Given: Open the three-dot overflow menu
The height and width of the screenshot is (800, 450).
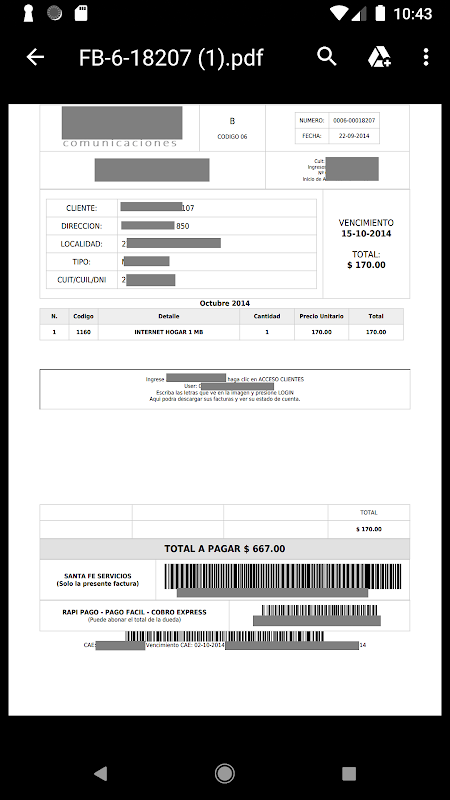Looking at the screenshot, I should pyautogui.click(x=426, y=57).
